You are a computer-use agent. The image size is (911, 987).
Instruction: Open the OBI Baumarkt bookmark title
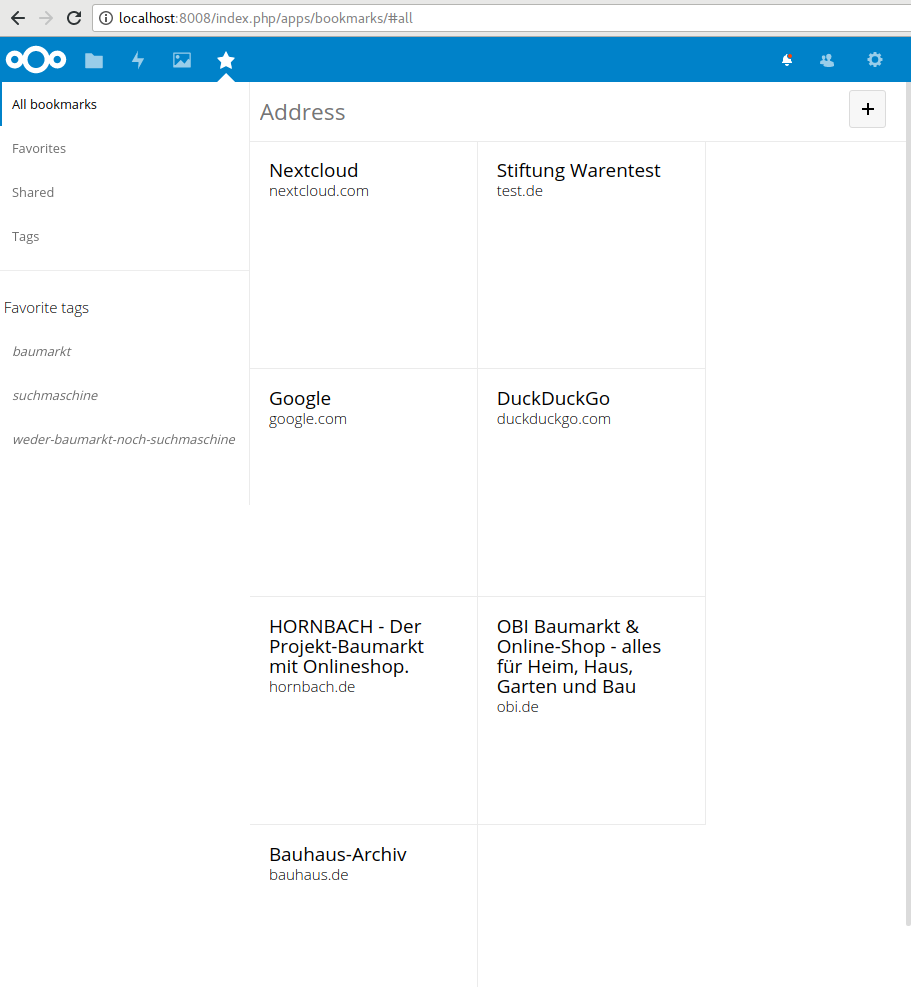(x=579, y=657)
